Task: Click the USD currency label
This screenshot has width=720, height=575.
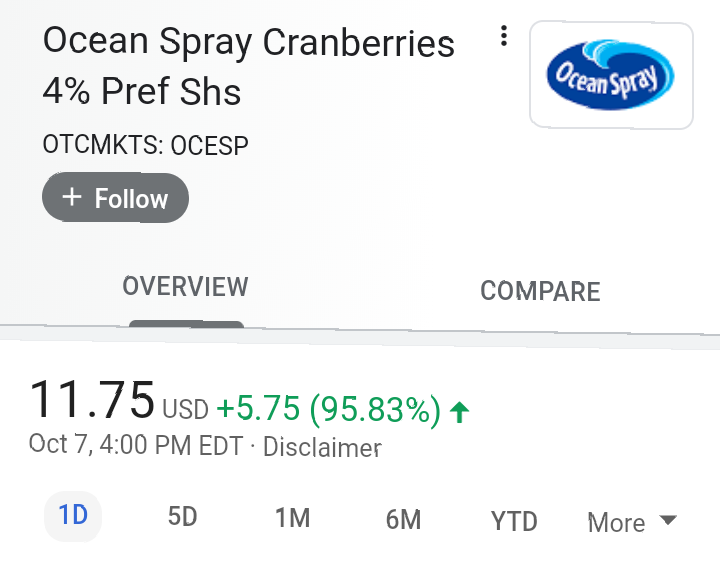Action: pyautogui.click(x=186, y=409)
